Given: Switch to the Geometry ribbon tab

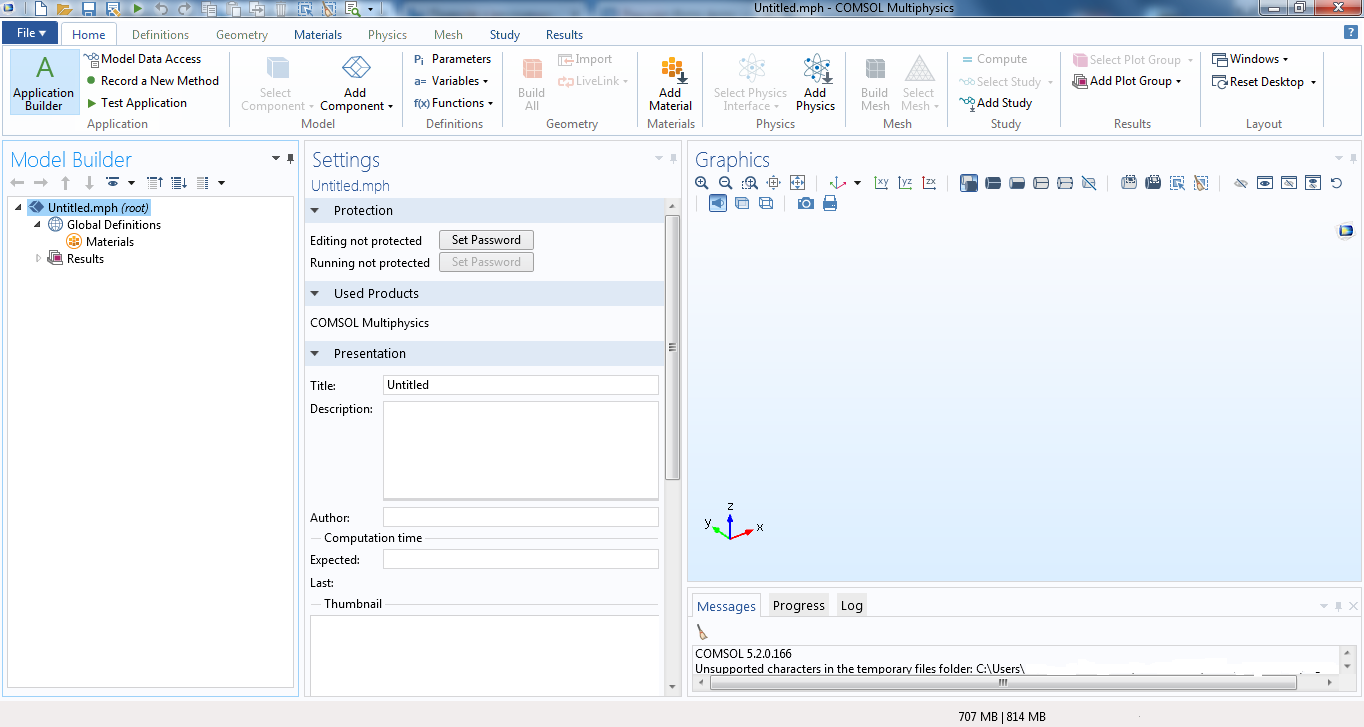Looking at the screenshot, I should pyautogui.click(x=242, y=34).
